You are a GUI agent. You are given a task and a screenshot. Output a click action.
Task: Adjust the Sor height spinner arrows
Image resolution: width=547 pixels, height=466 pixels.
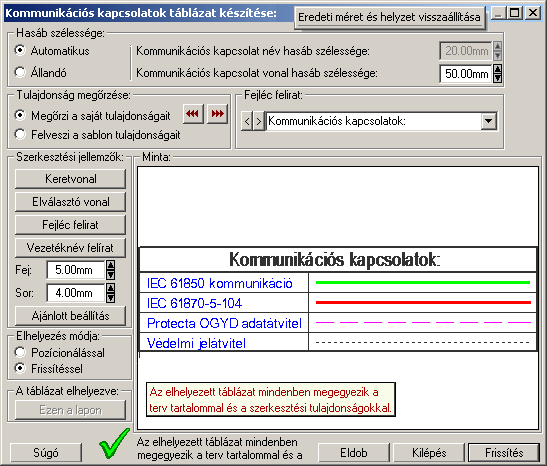tap(110, 293)
